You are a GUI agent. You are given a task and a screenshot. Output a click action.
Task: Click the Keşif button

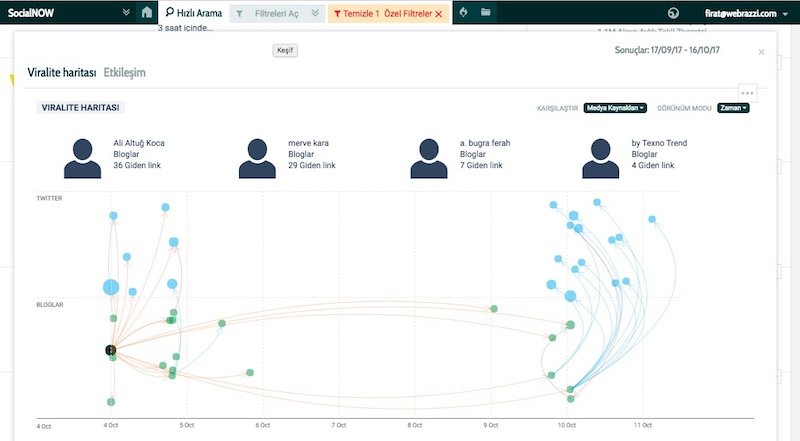[x=285, y=50]
